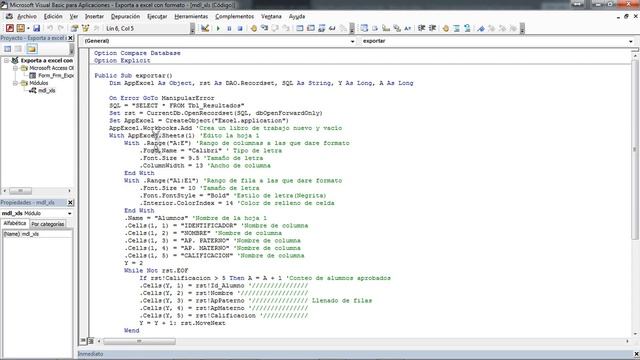Open the Insertar menu
640x360 pixels.
[94, 16]
